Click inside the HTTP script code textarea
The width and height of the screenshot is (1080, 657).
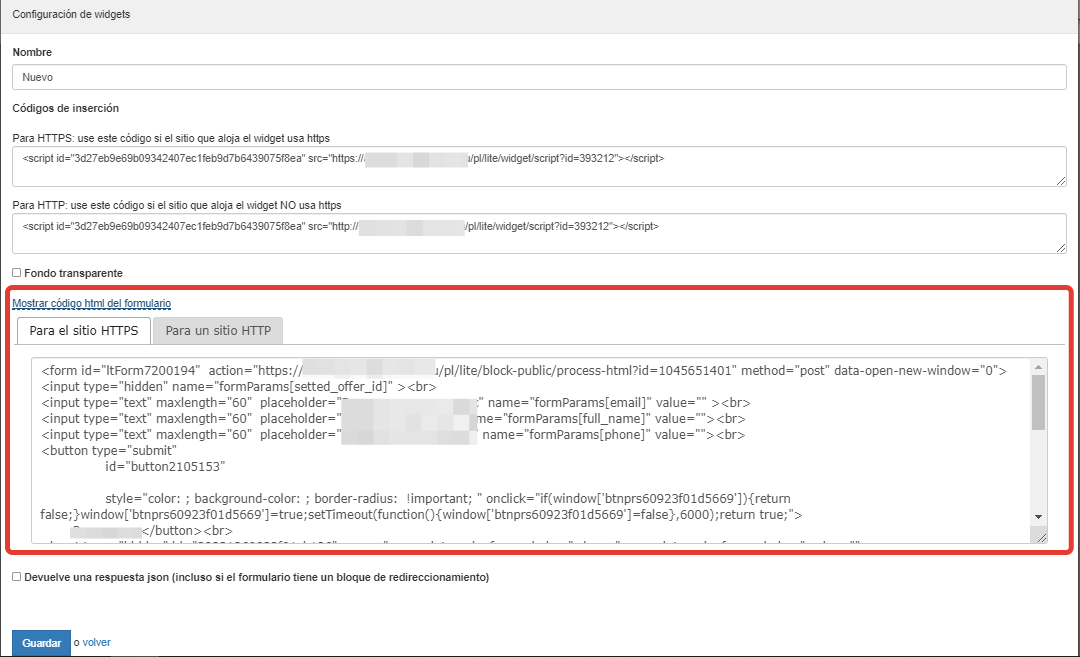[x=539, y=233]
